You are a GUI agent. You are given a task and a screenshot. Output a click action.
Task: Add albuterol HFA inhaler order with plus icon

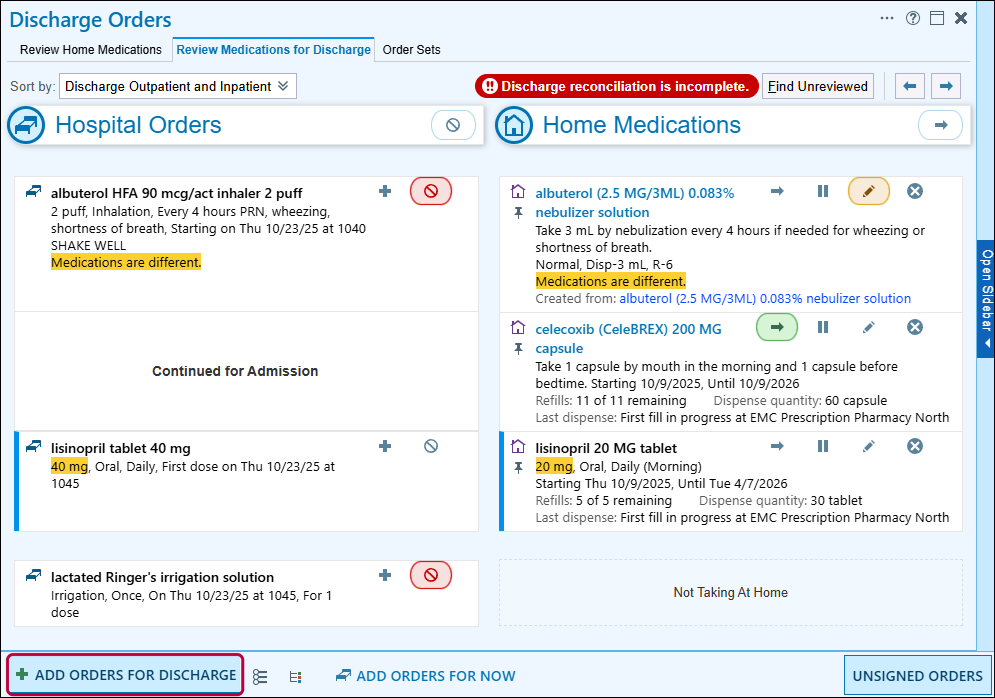click(x=385, y=191)
